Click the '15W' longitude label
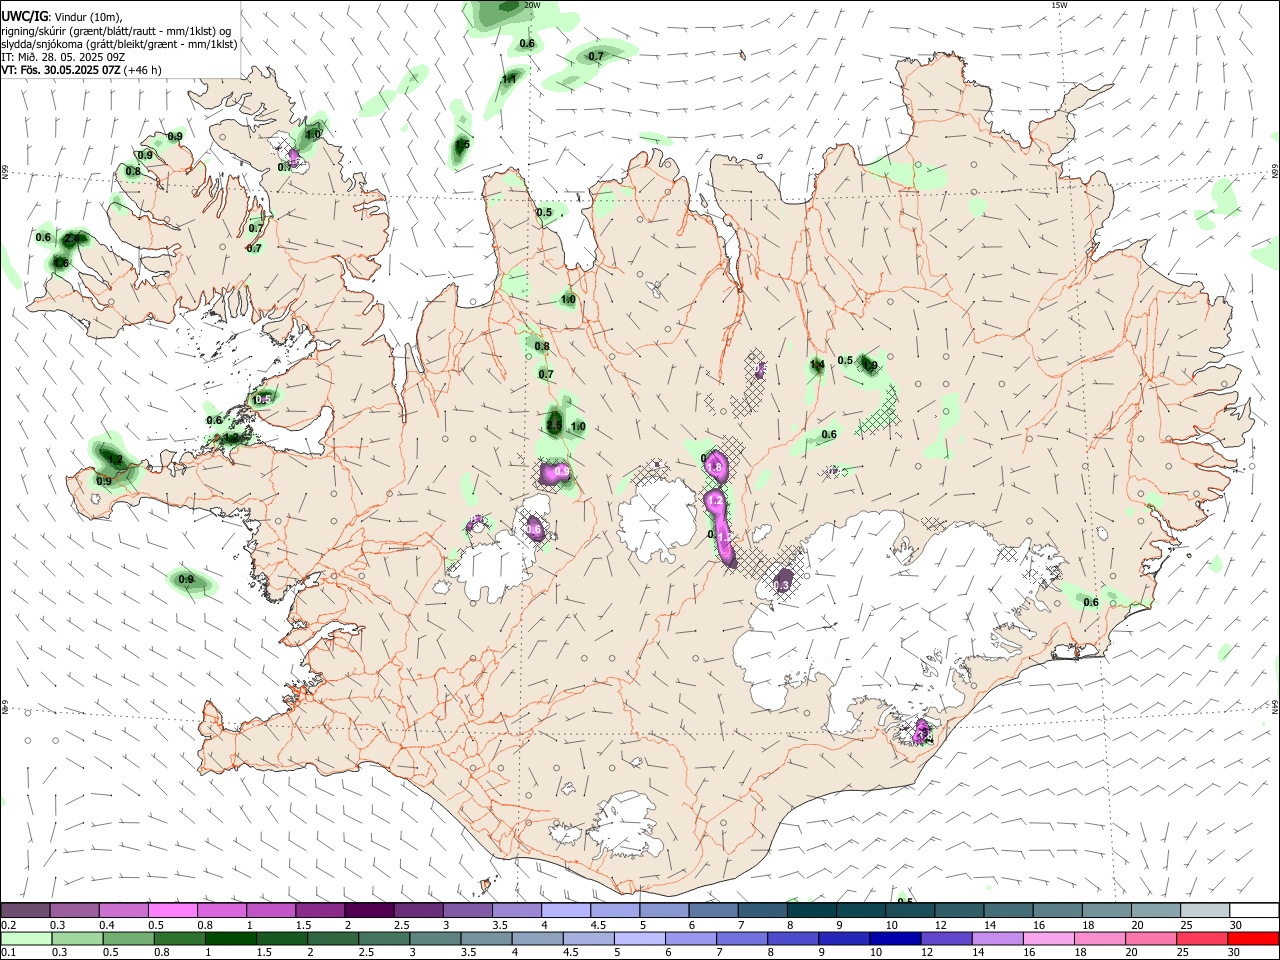Screen dimensions: 1280x960 point(1060,5)
